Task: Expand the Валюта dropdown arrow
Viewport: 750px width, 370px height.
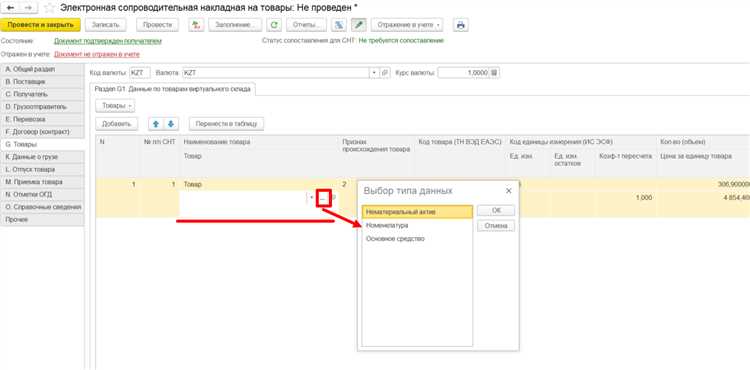Action: click(x=375, y=73)
